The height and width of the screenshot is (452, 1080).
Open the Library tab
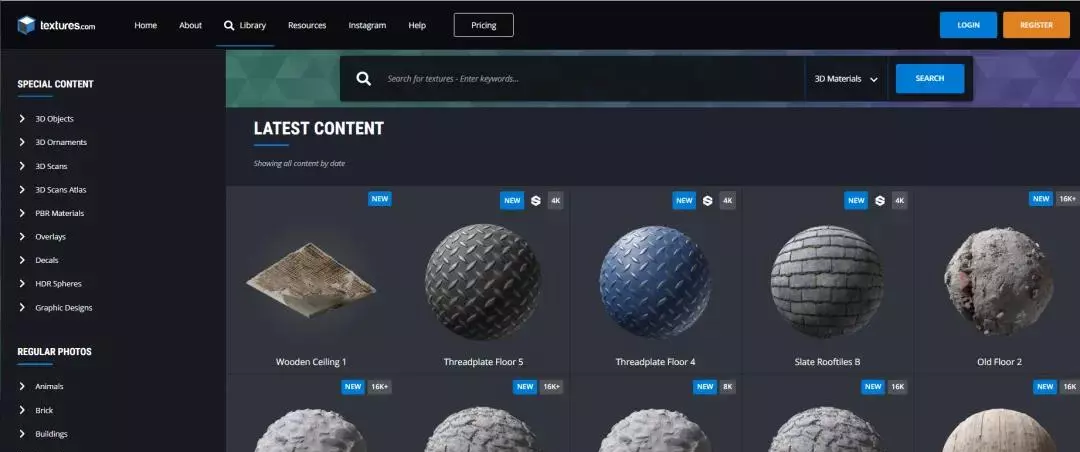click(245, 25)
